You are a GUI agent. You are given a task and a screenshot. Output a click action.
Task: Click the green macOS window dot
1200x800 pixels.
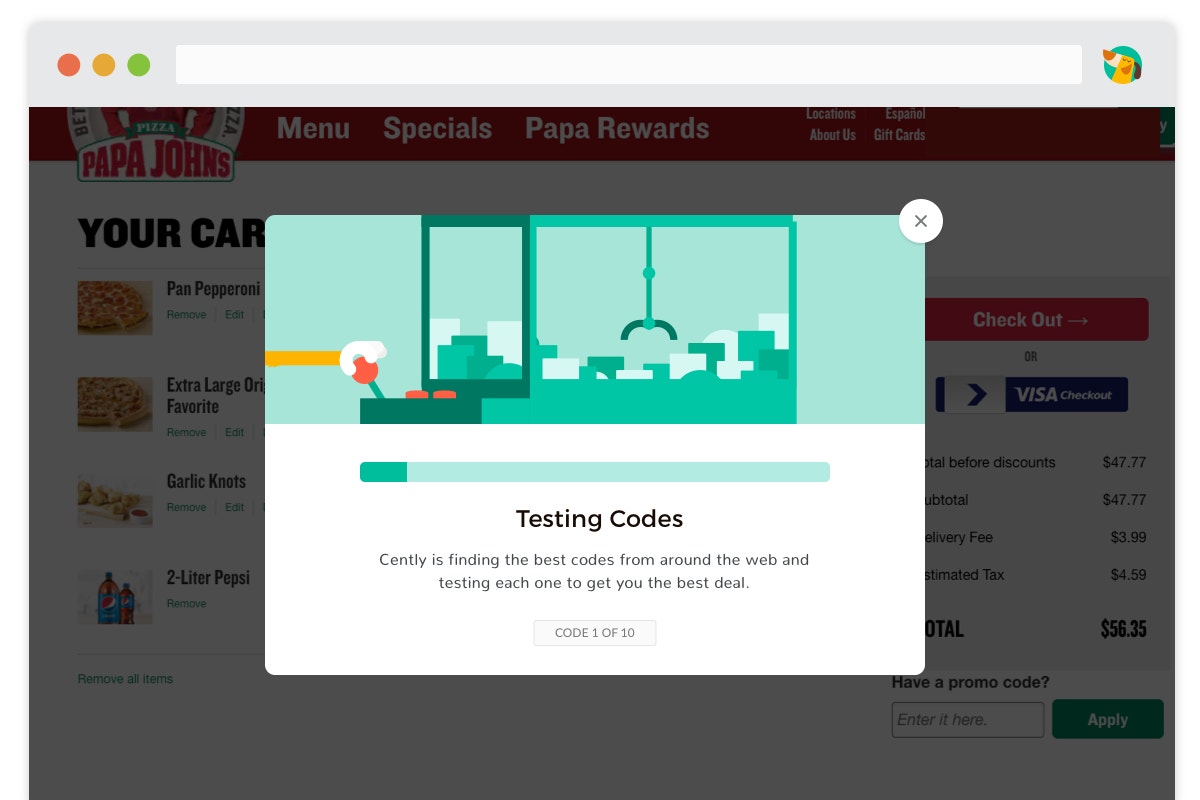coord(139,65)
